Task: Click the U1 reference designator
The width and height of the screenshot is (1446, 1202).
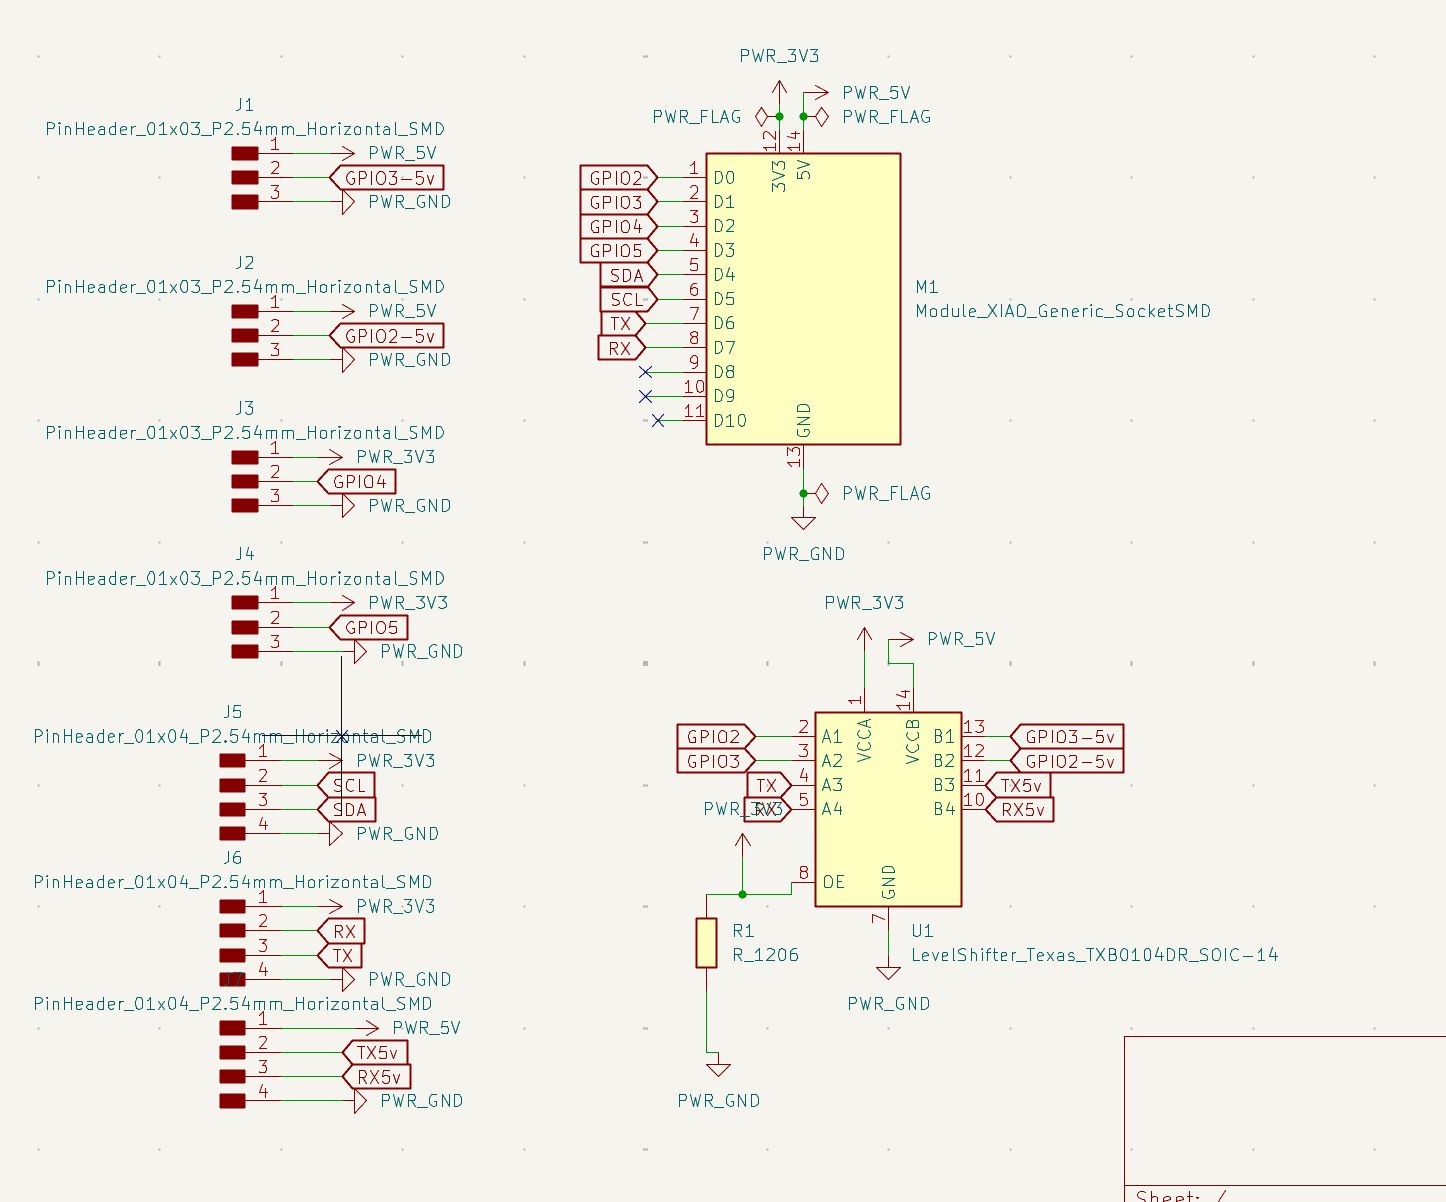Action: coord(922,931)
